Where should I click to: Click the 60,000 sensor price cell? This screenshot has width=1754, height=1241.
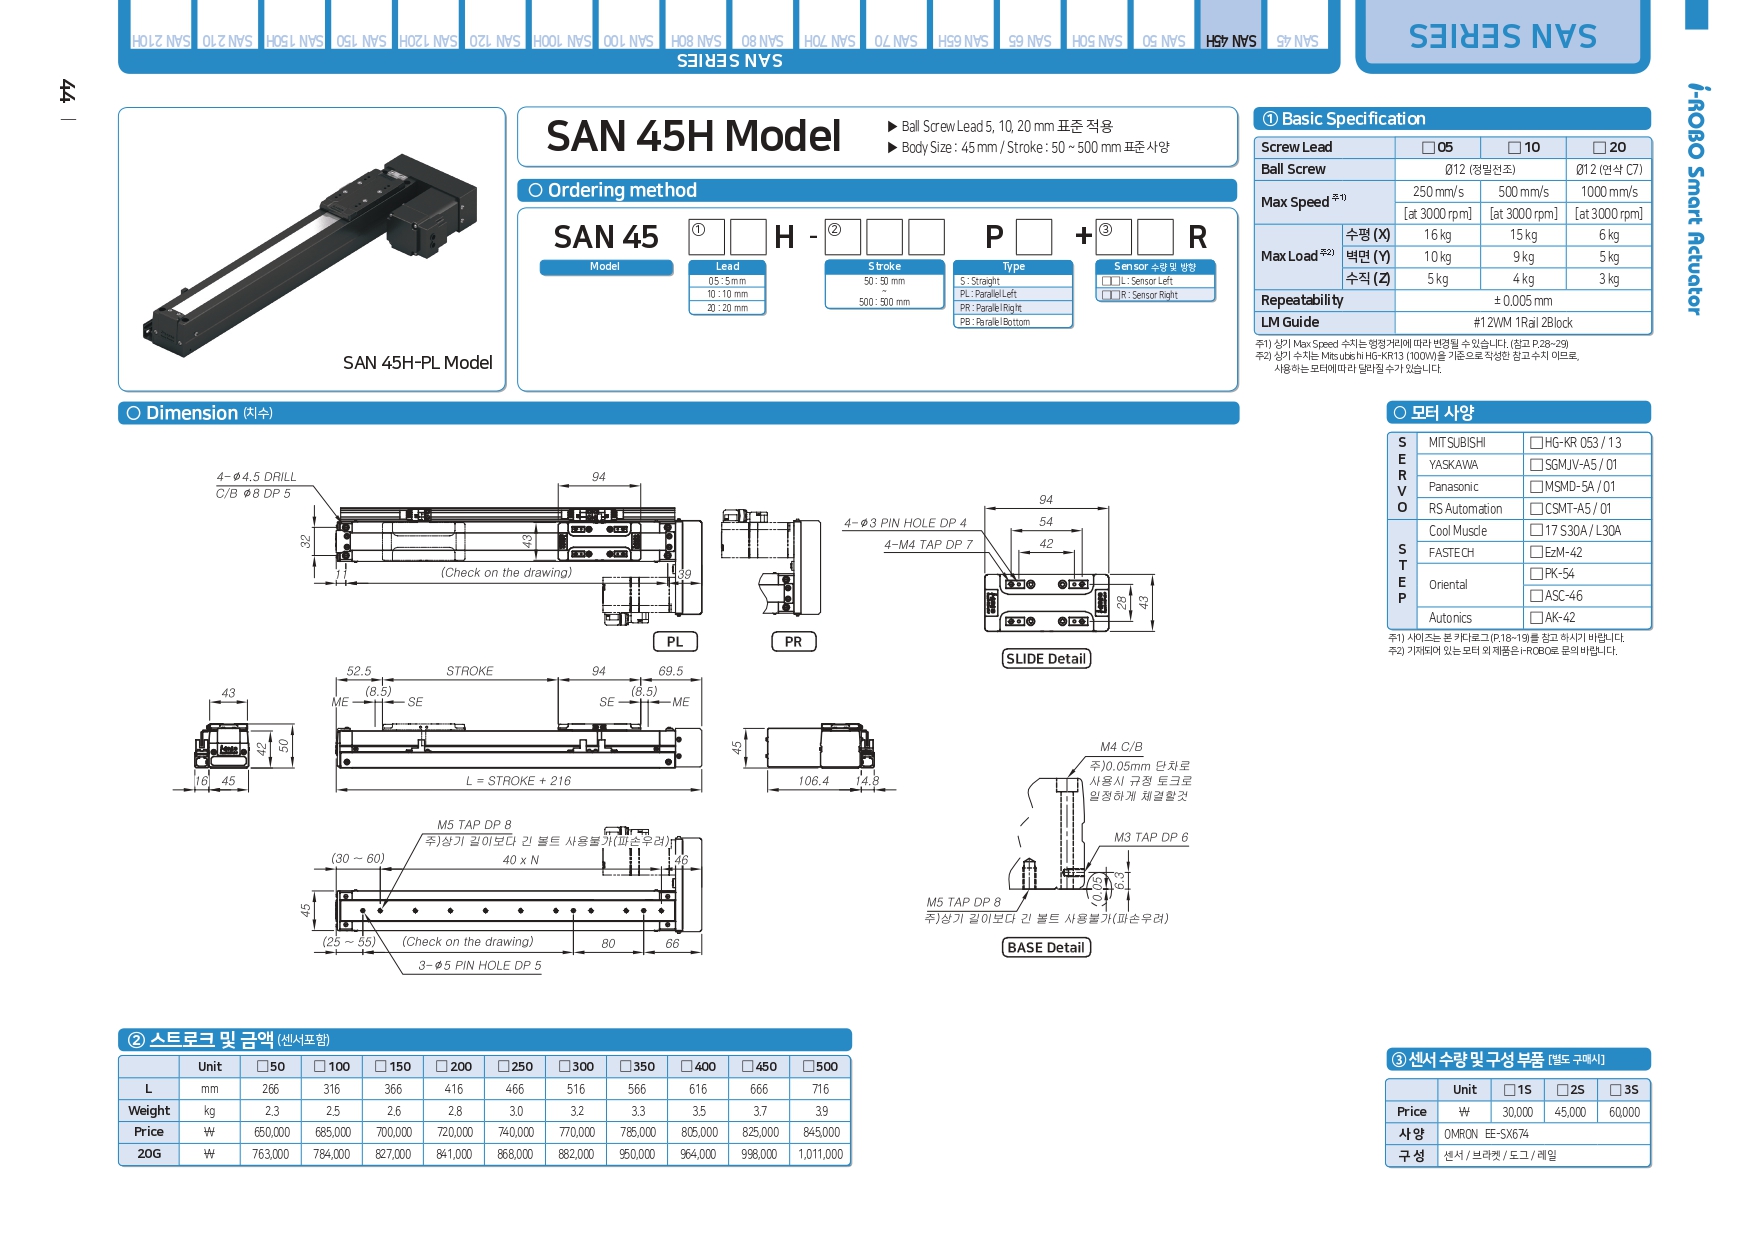pyautogui.click(x=1624, y=1112)
